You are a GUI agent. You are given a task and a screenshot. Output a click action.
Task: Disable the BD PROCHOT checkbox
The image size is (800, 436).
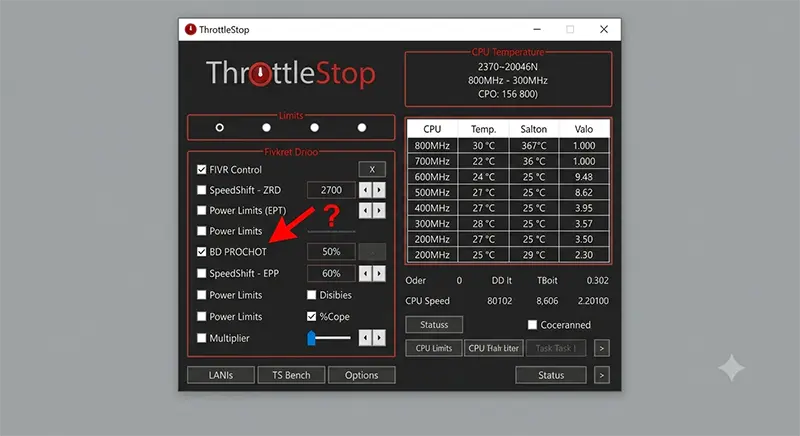click(x=202, y=251)
